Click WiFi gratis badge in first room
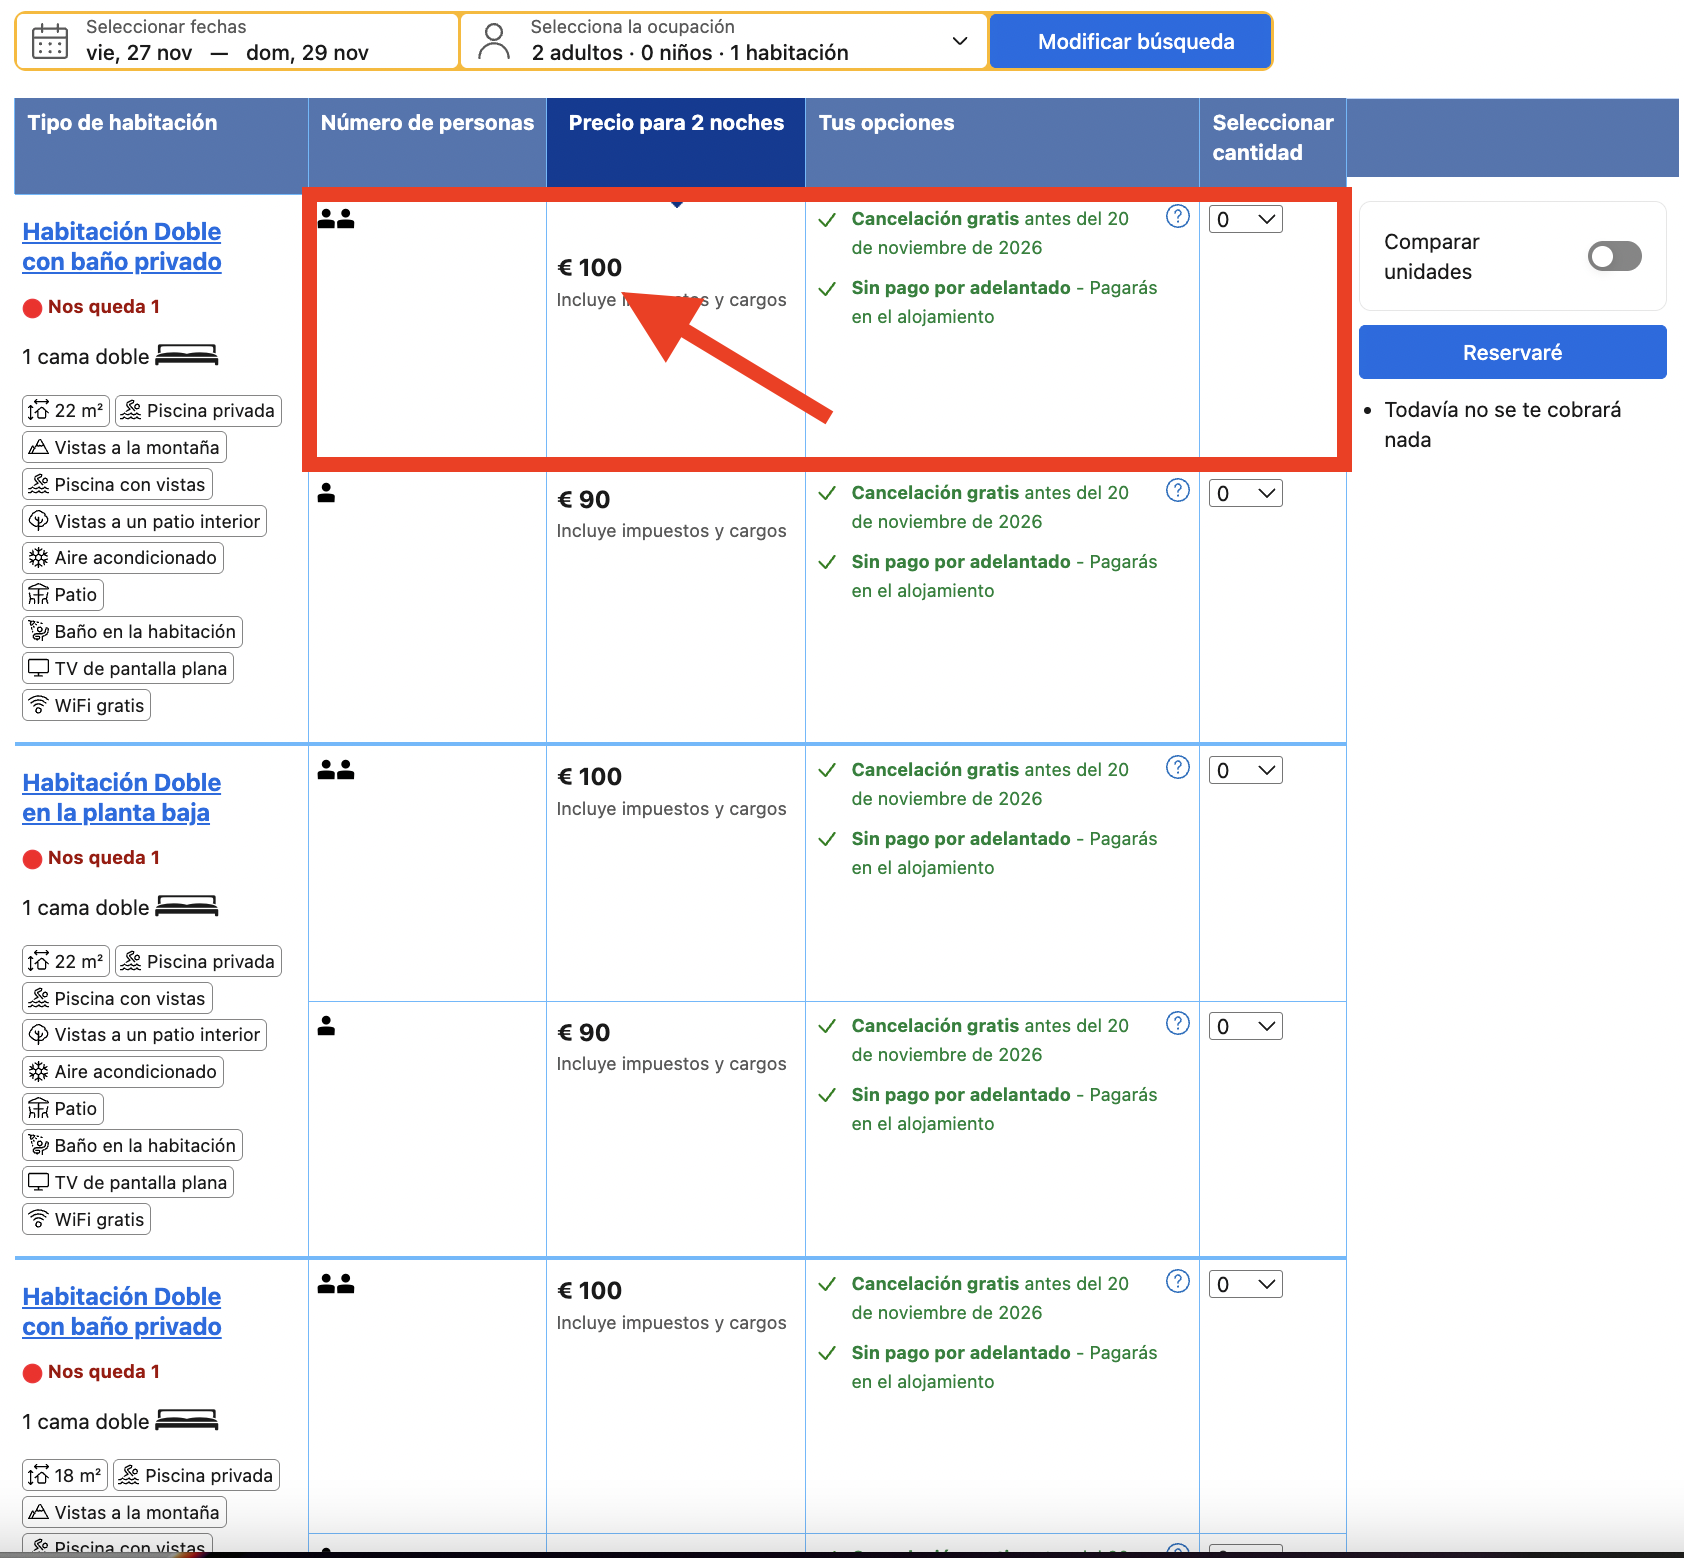Screen dimensions: 1684x1558 tap(87, 705)
